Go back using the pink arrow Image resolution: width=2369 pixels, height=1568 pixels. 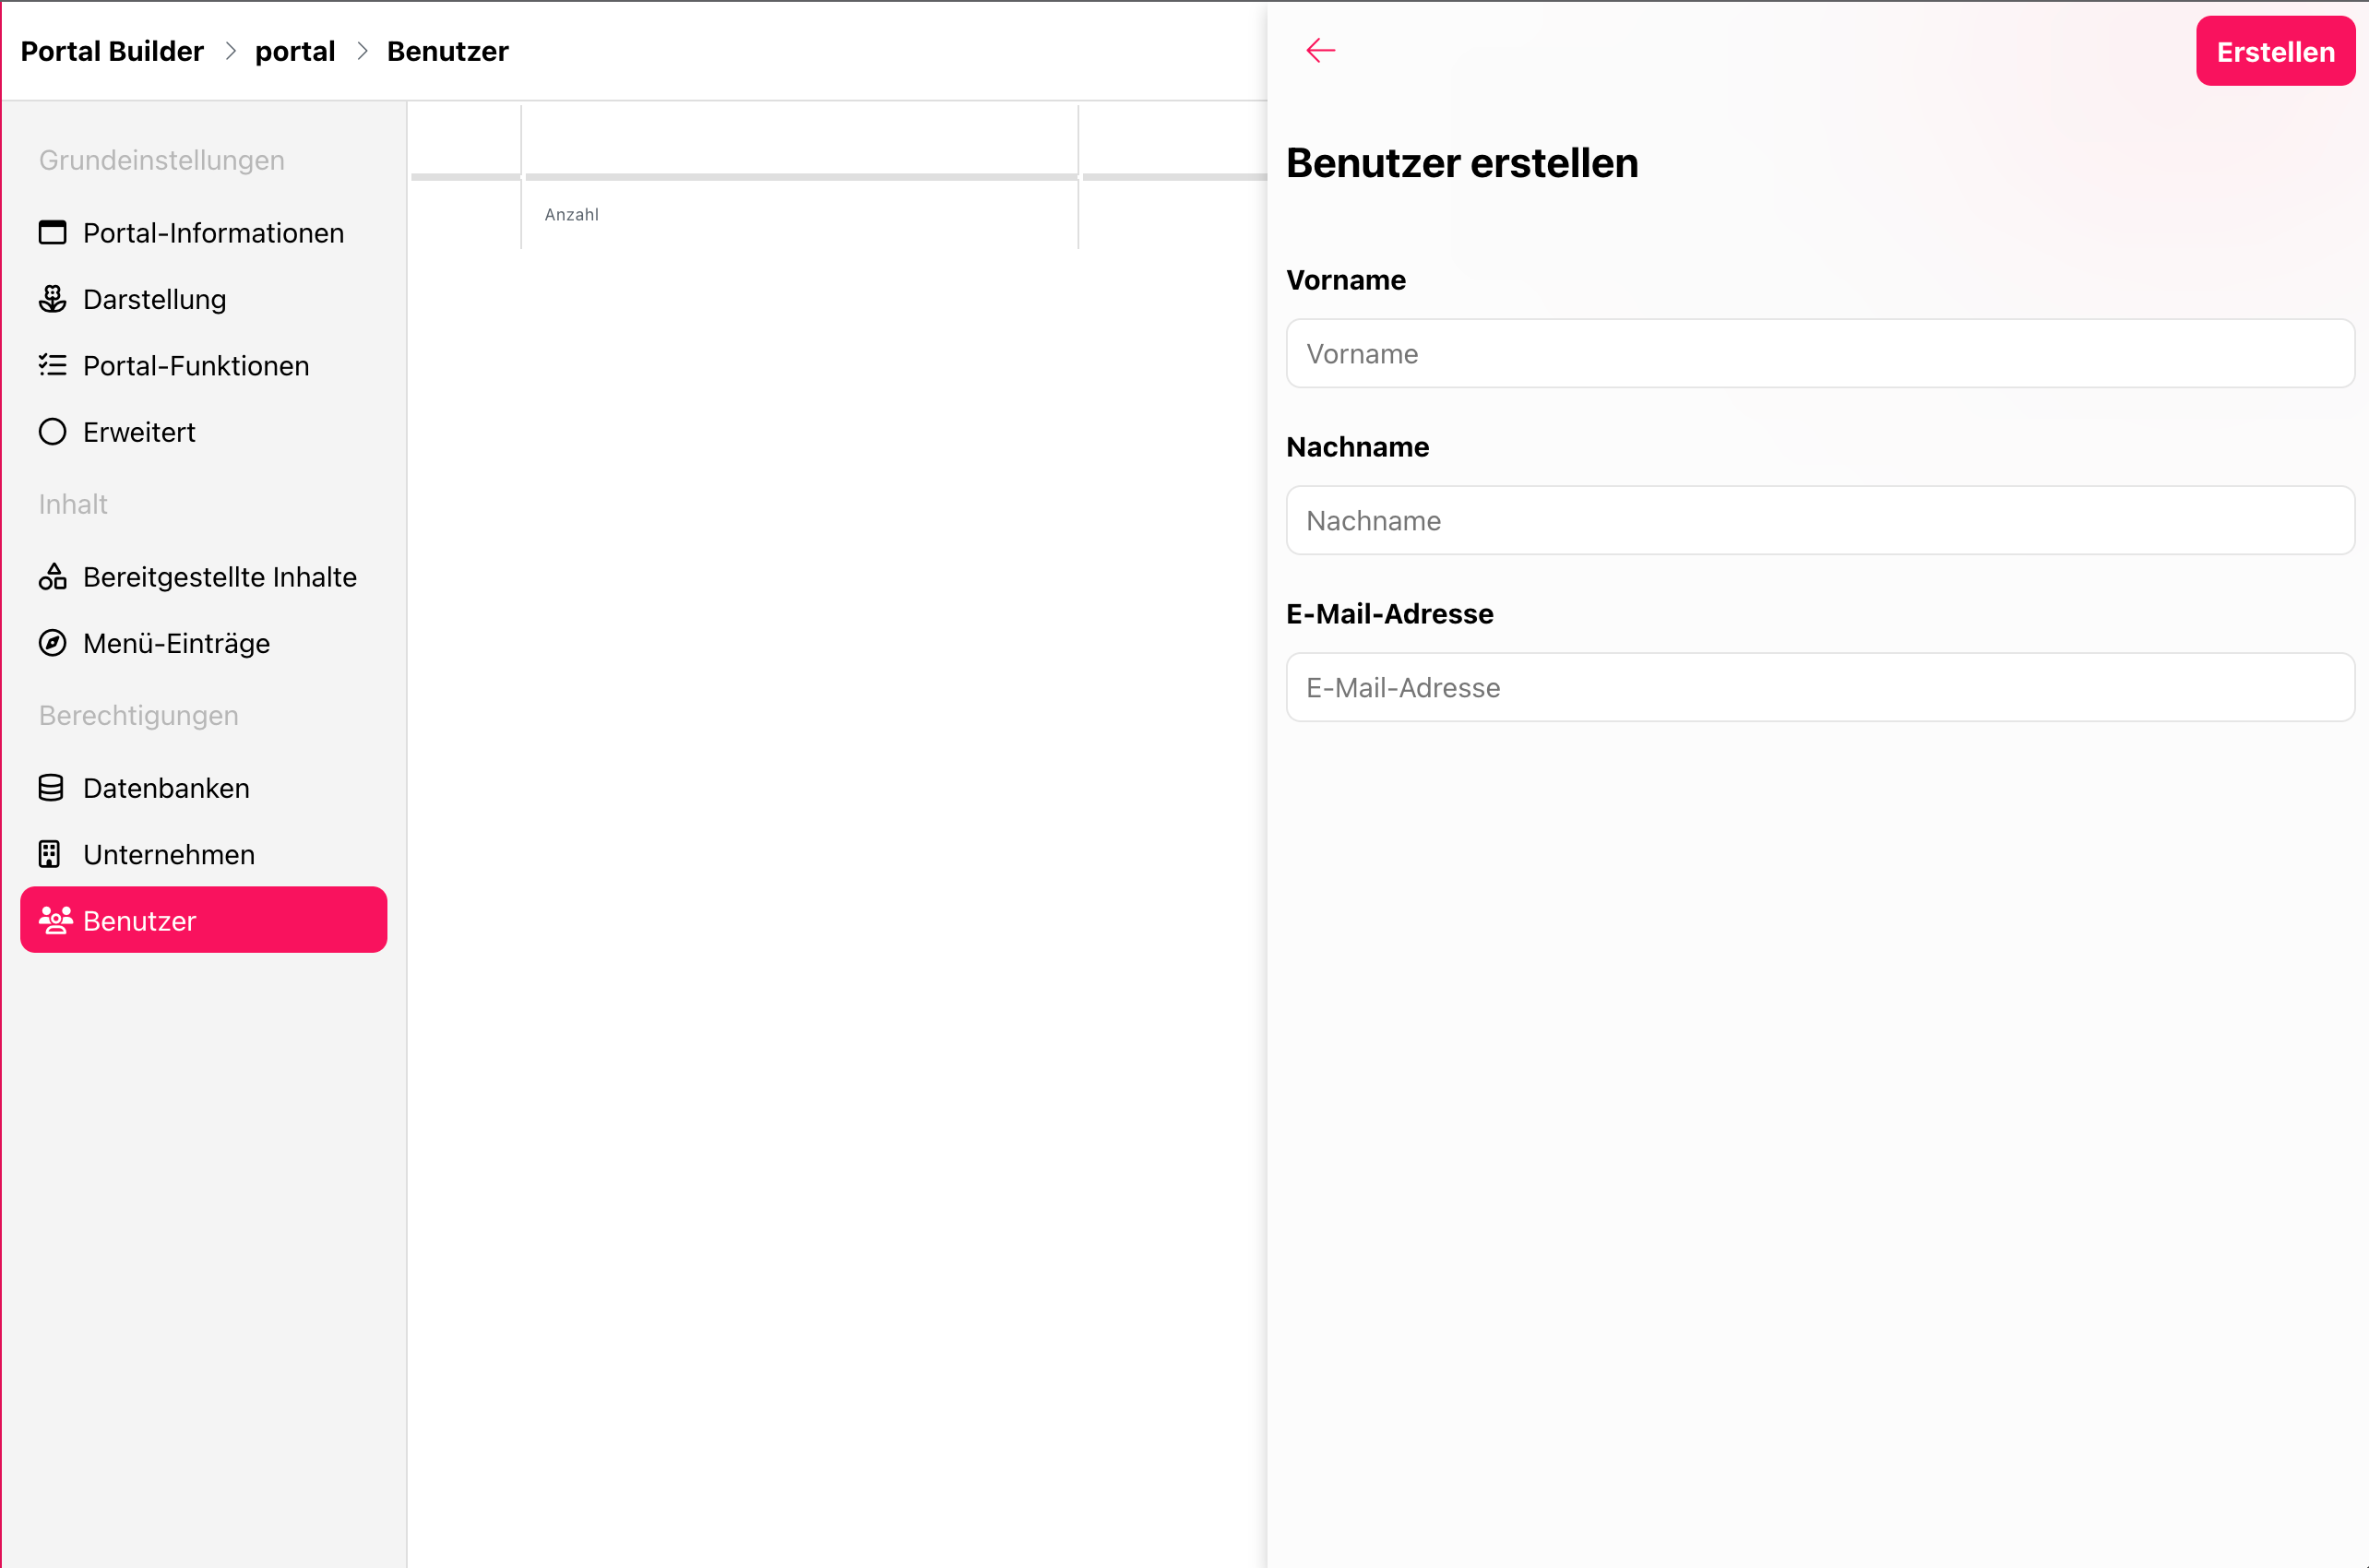coord(1320,50)
